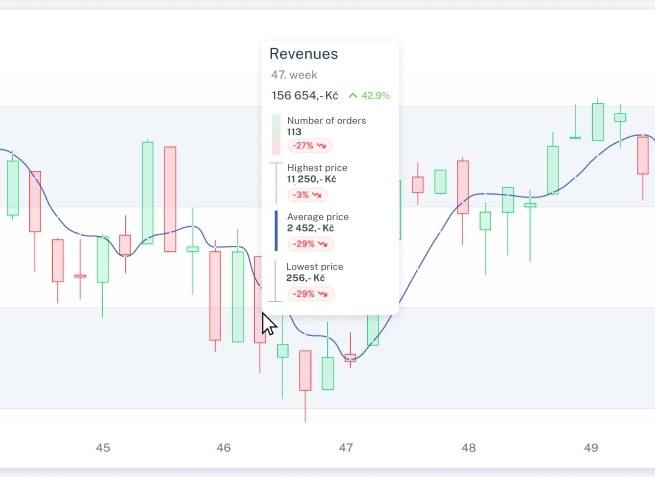Select week 45 on the axis

tap(103, 448)
